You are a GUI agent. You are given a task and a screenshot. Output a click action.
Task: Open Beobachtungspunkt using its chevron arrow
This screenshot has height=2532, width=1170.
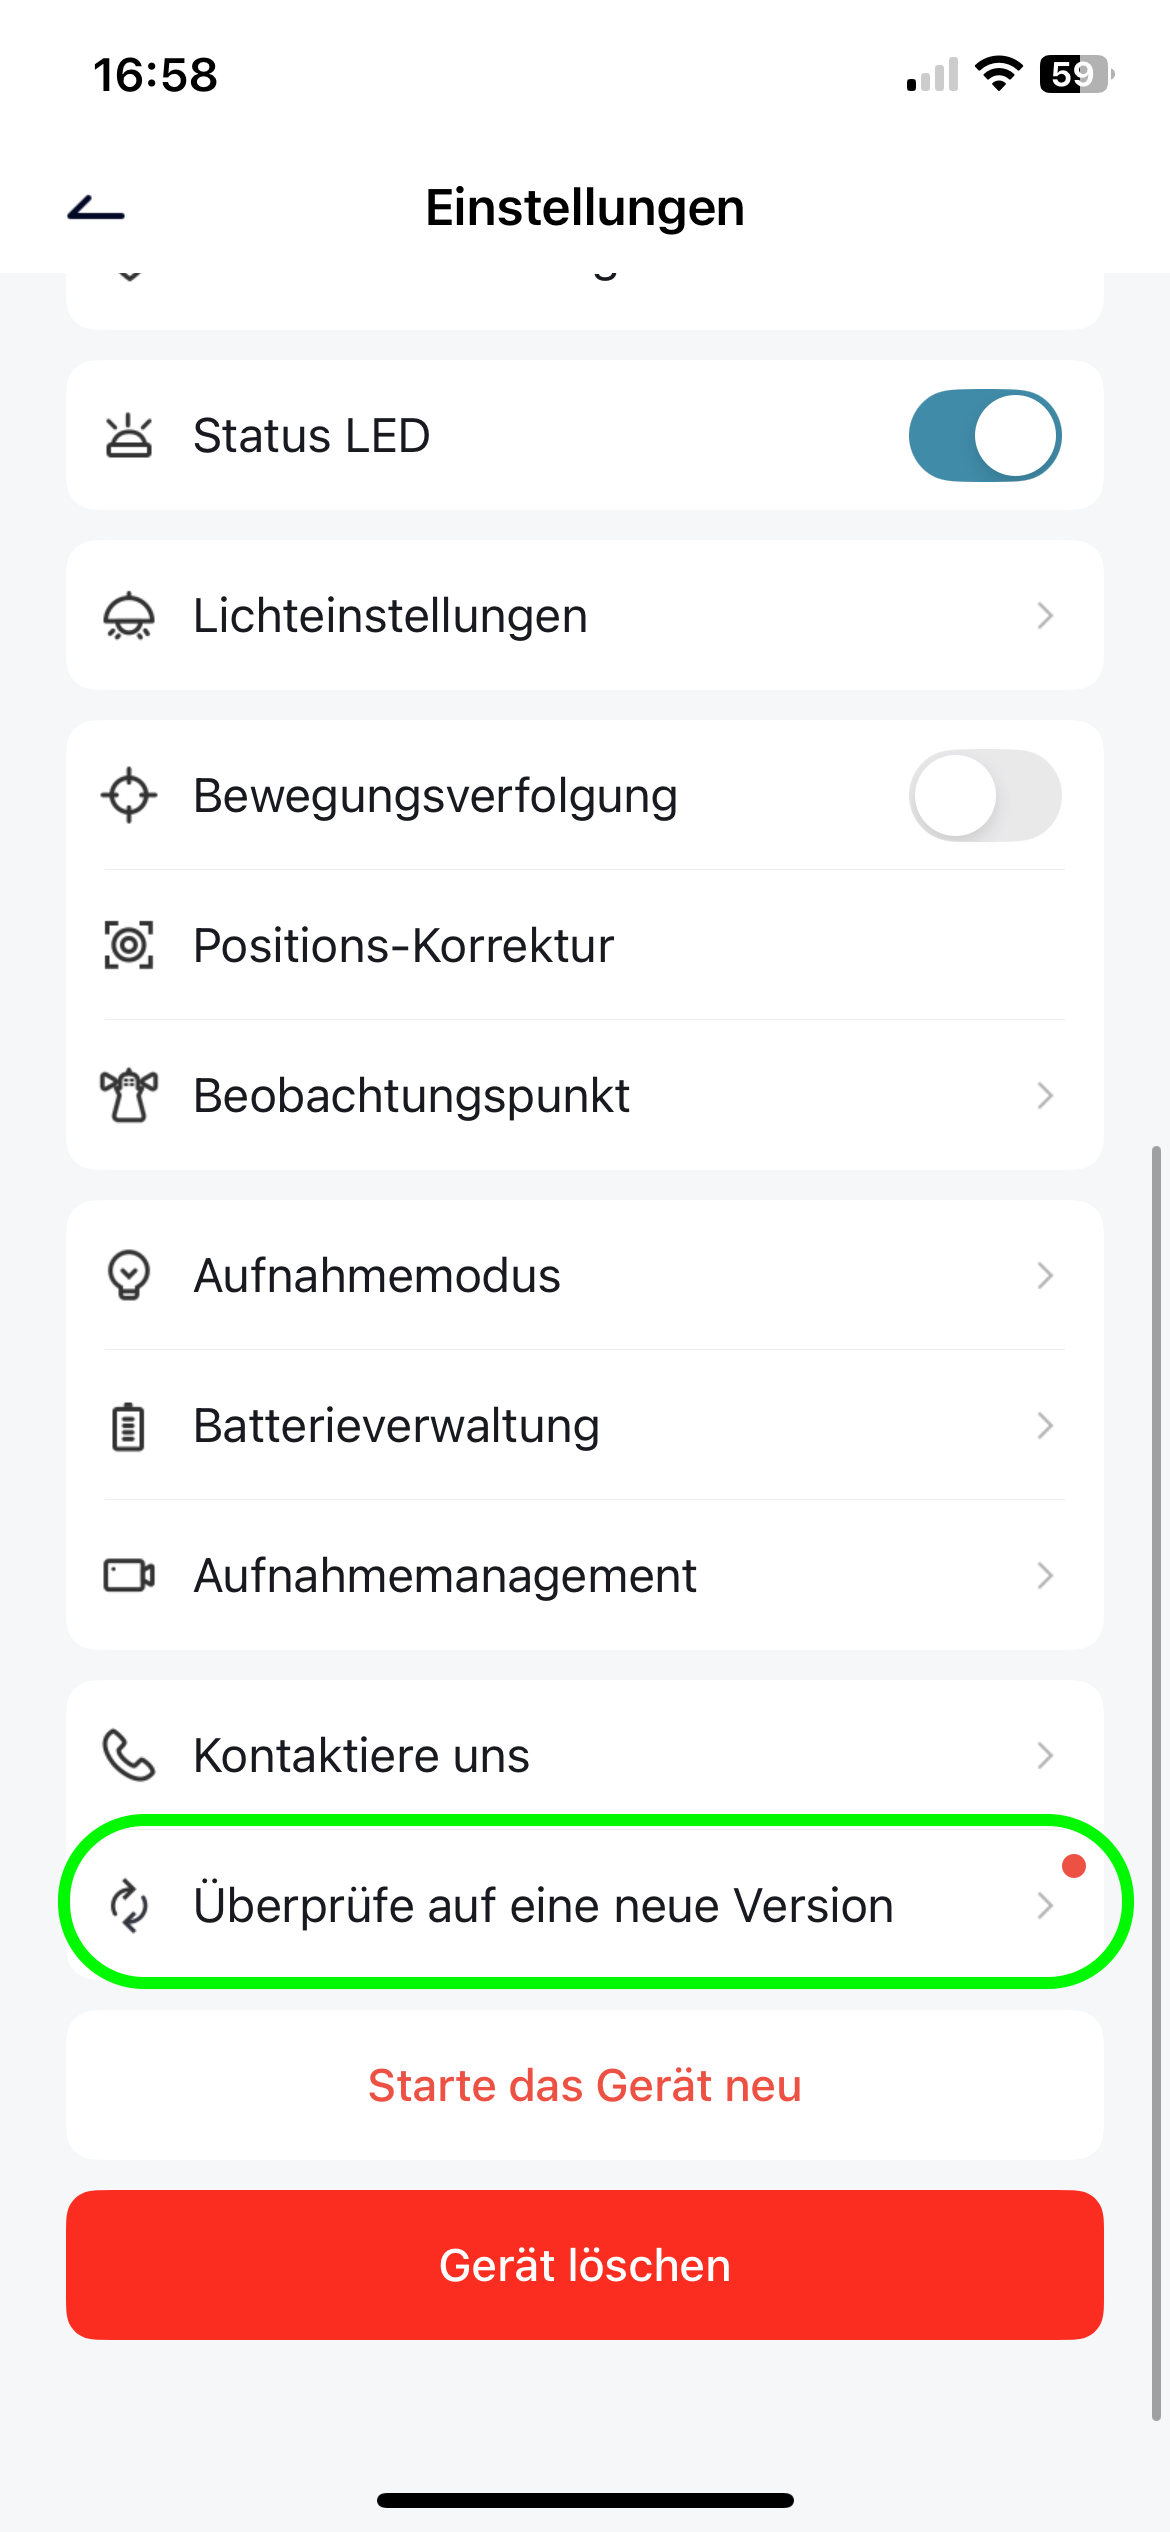(1045, 1096)
